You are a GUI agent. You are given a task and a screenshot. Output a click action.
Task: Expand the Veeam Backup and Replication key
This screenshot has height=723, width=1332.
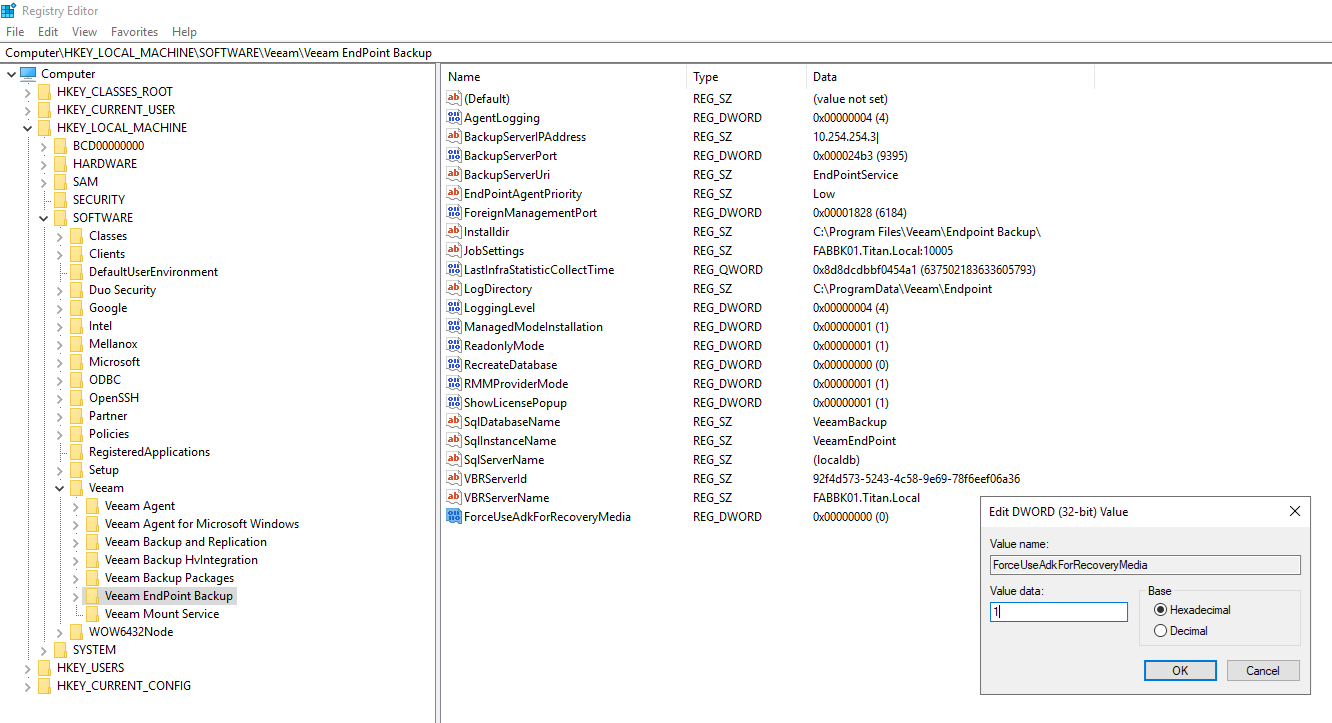75,542
